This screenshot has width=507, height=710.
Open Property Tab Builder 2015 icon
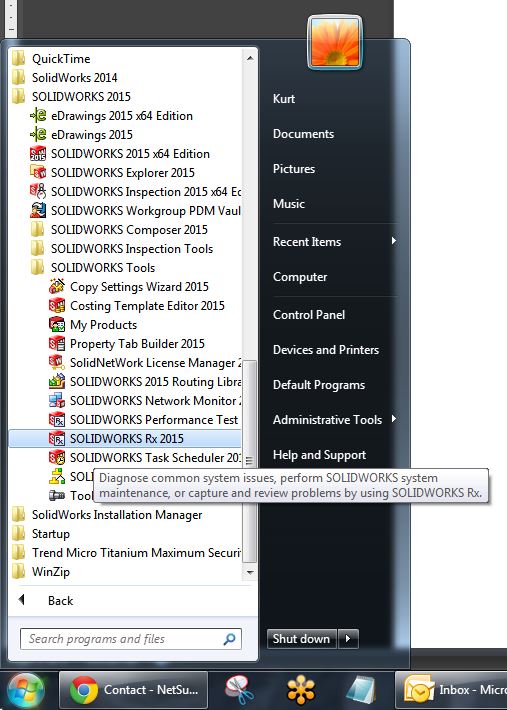coord(57,344)
